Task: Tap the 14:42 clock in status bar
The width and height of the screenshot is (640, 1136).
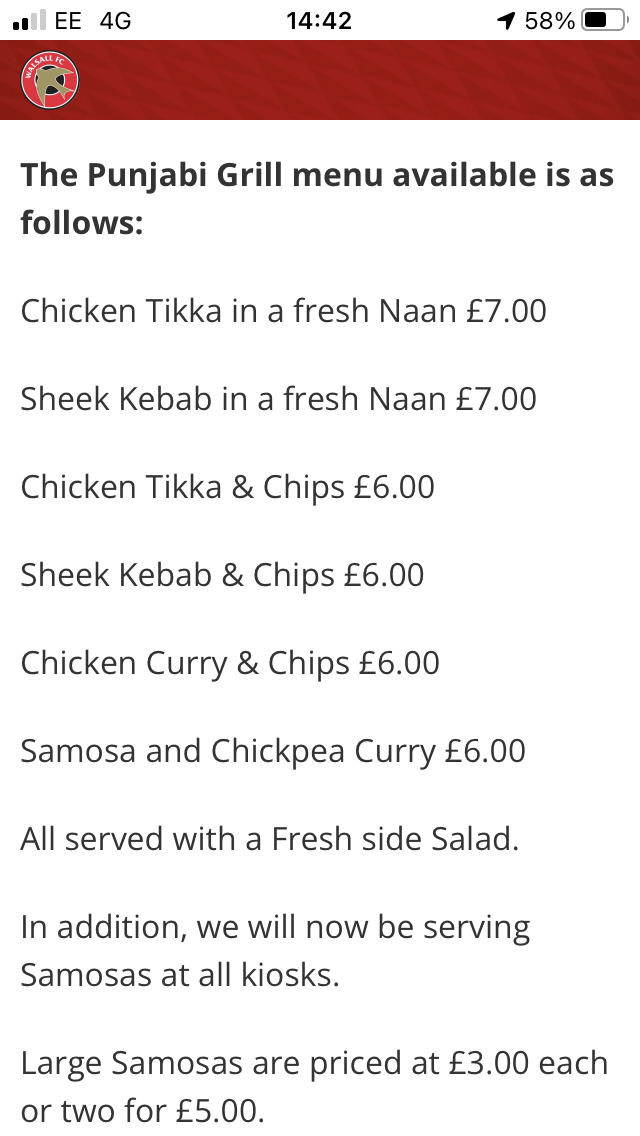Action: pos(319,20)
